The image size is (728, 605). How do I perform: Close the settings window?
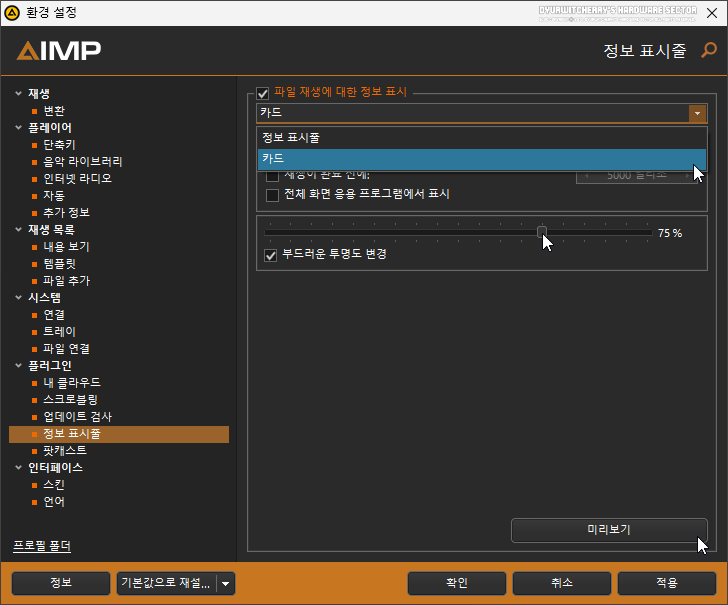712,13
